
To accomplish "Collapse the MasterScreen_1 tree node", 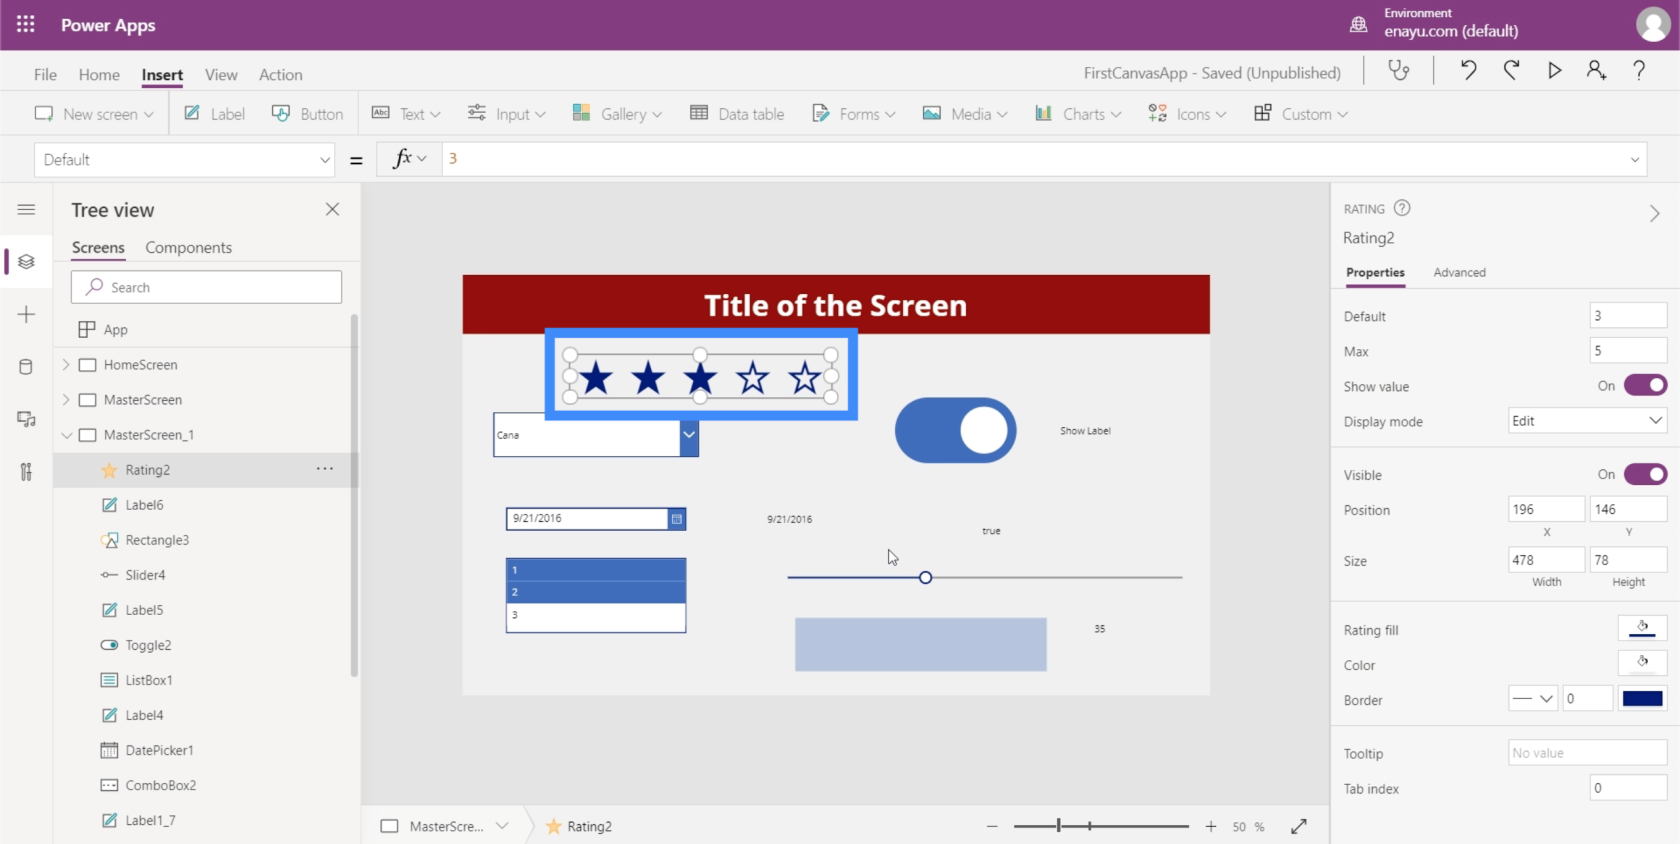I will pyautogui.click(x=66, y=435).
